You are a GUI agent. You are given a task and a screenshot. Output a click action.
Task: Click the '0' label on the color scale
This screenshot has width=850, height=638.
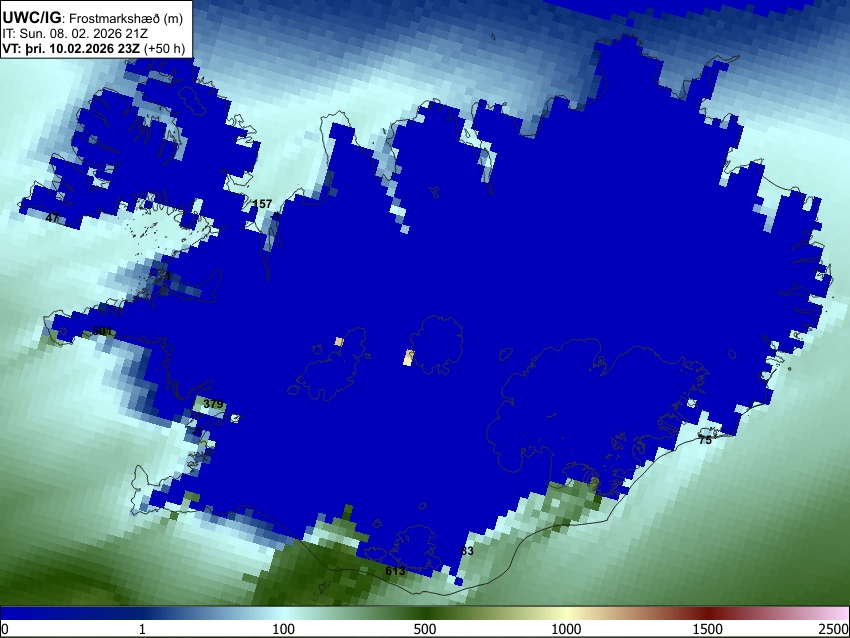5,629
